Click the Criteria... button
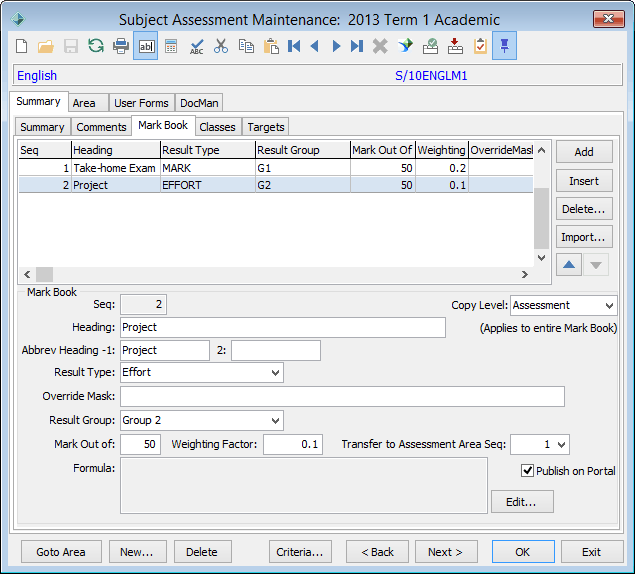 [x=300, y=552]
